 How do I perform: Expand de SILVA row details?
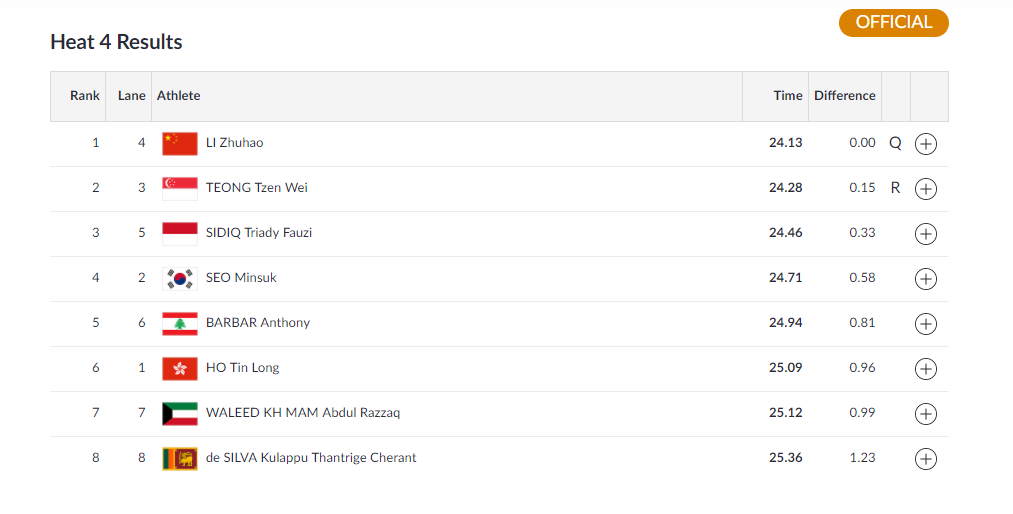coord(926,459)
